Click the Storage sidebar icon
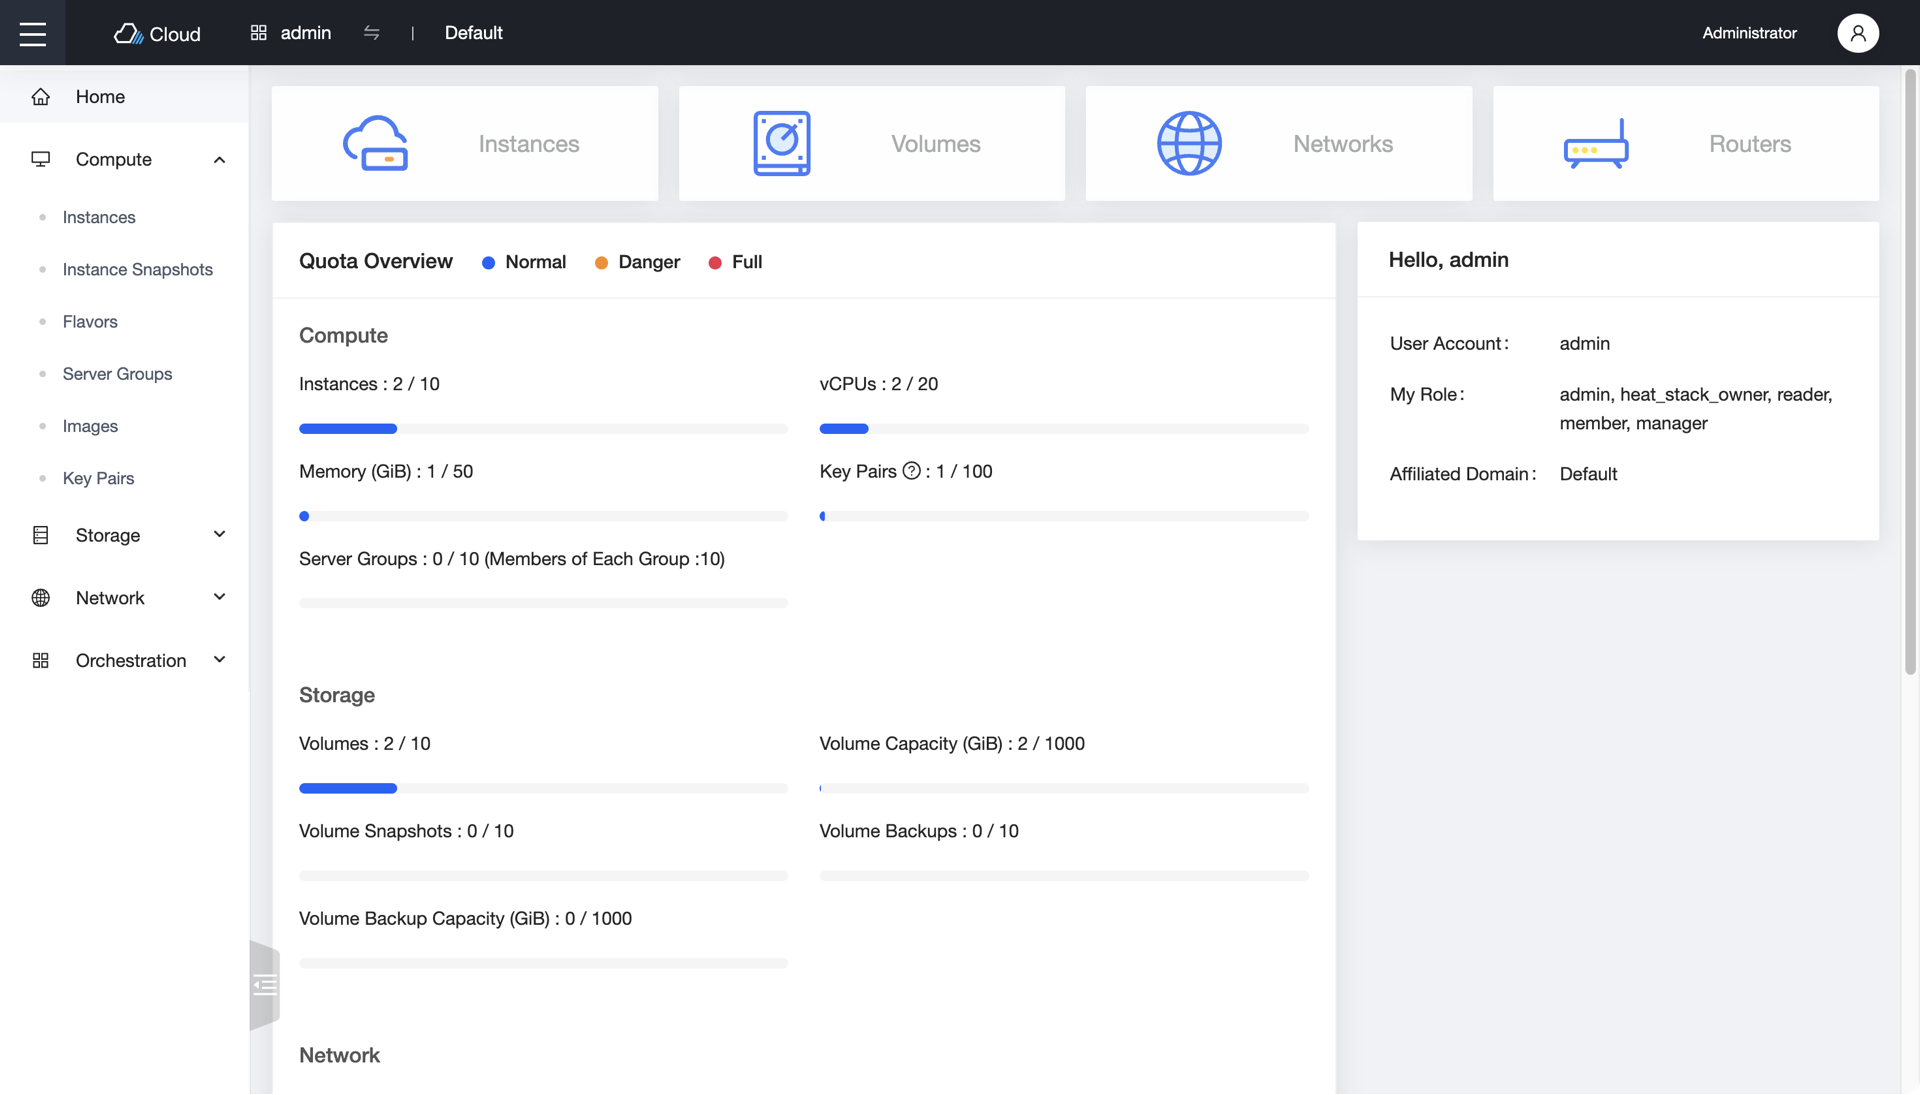1920x1095 pixels. tap(41, 535)
